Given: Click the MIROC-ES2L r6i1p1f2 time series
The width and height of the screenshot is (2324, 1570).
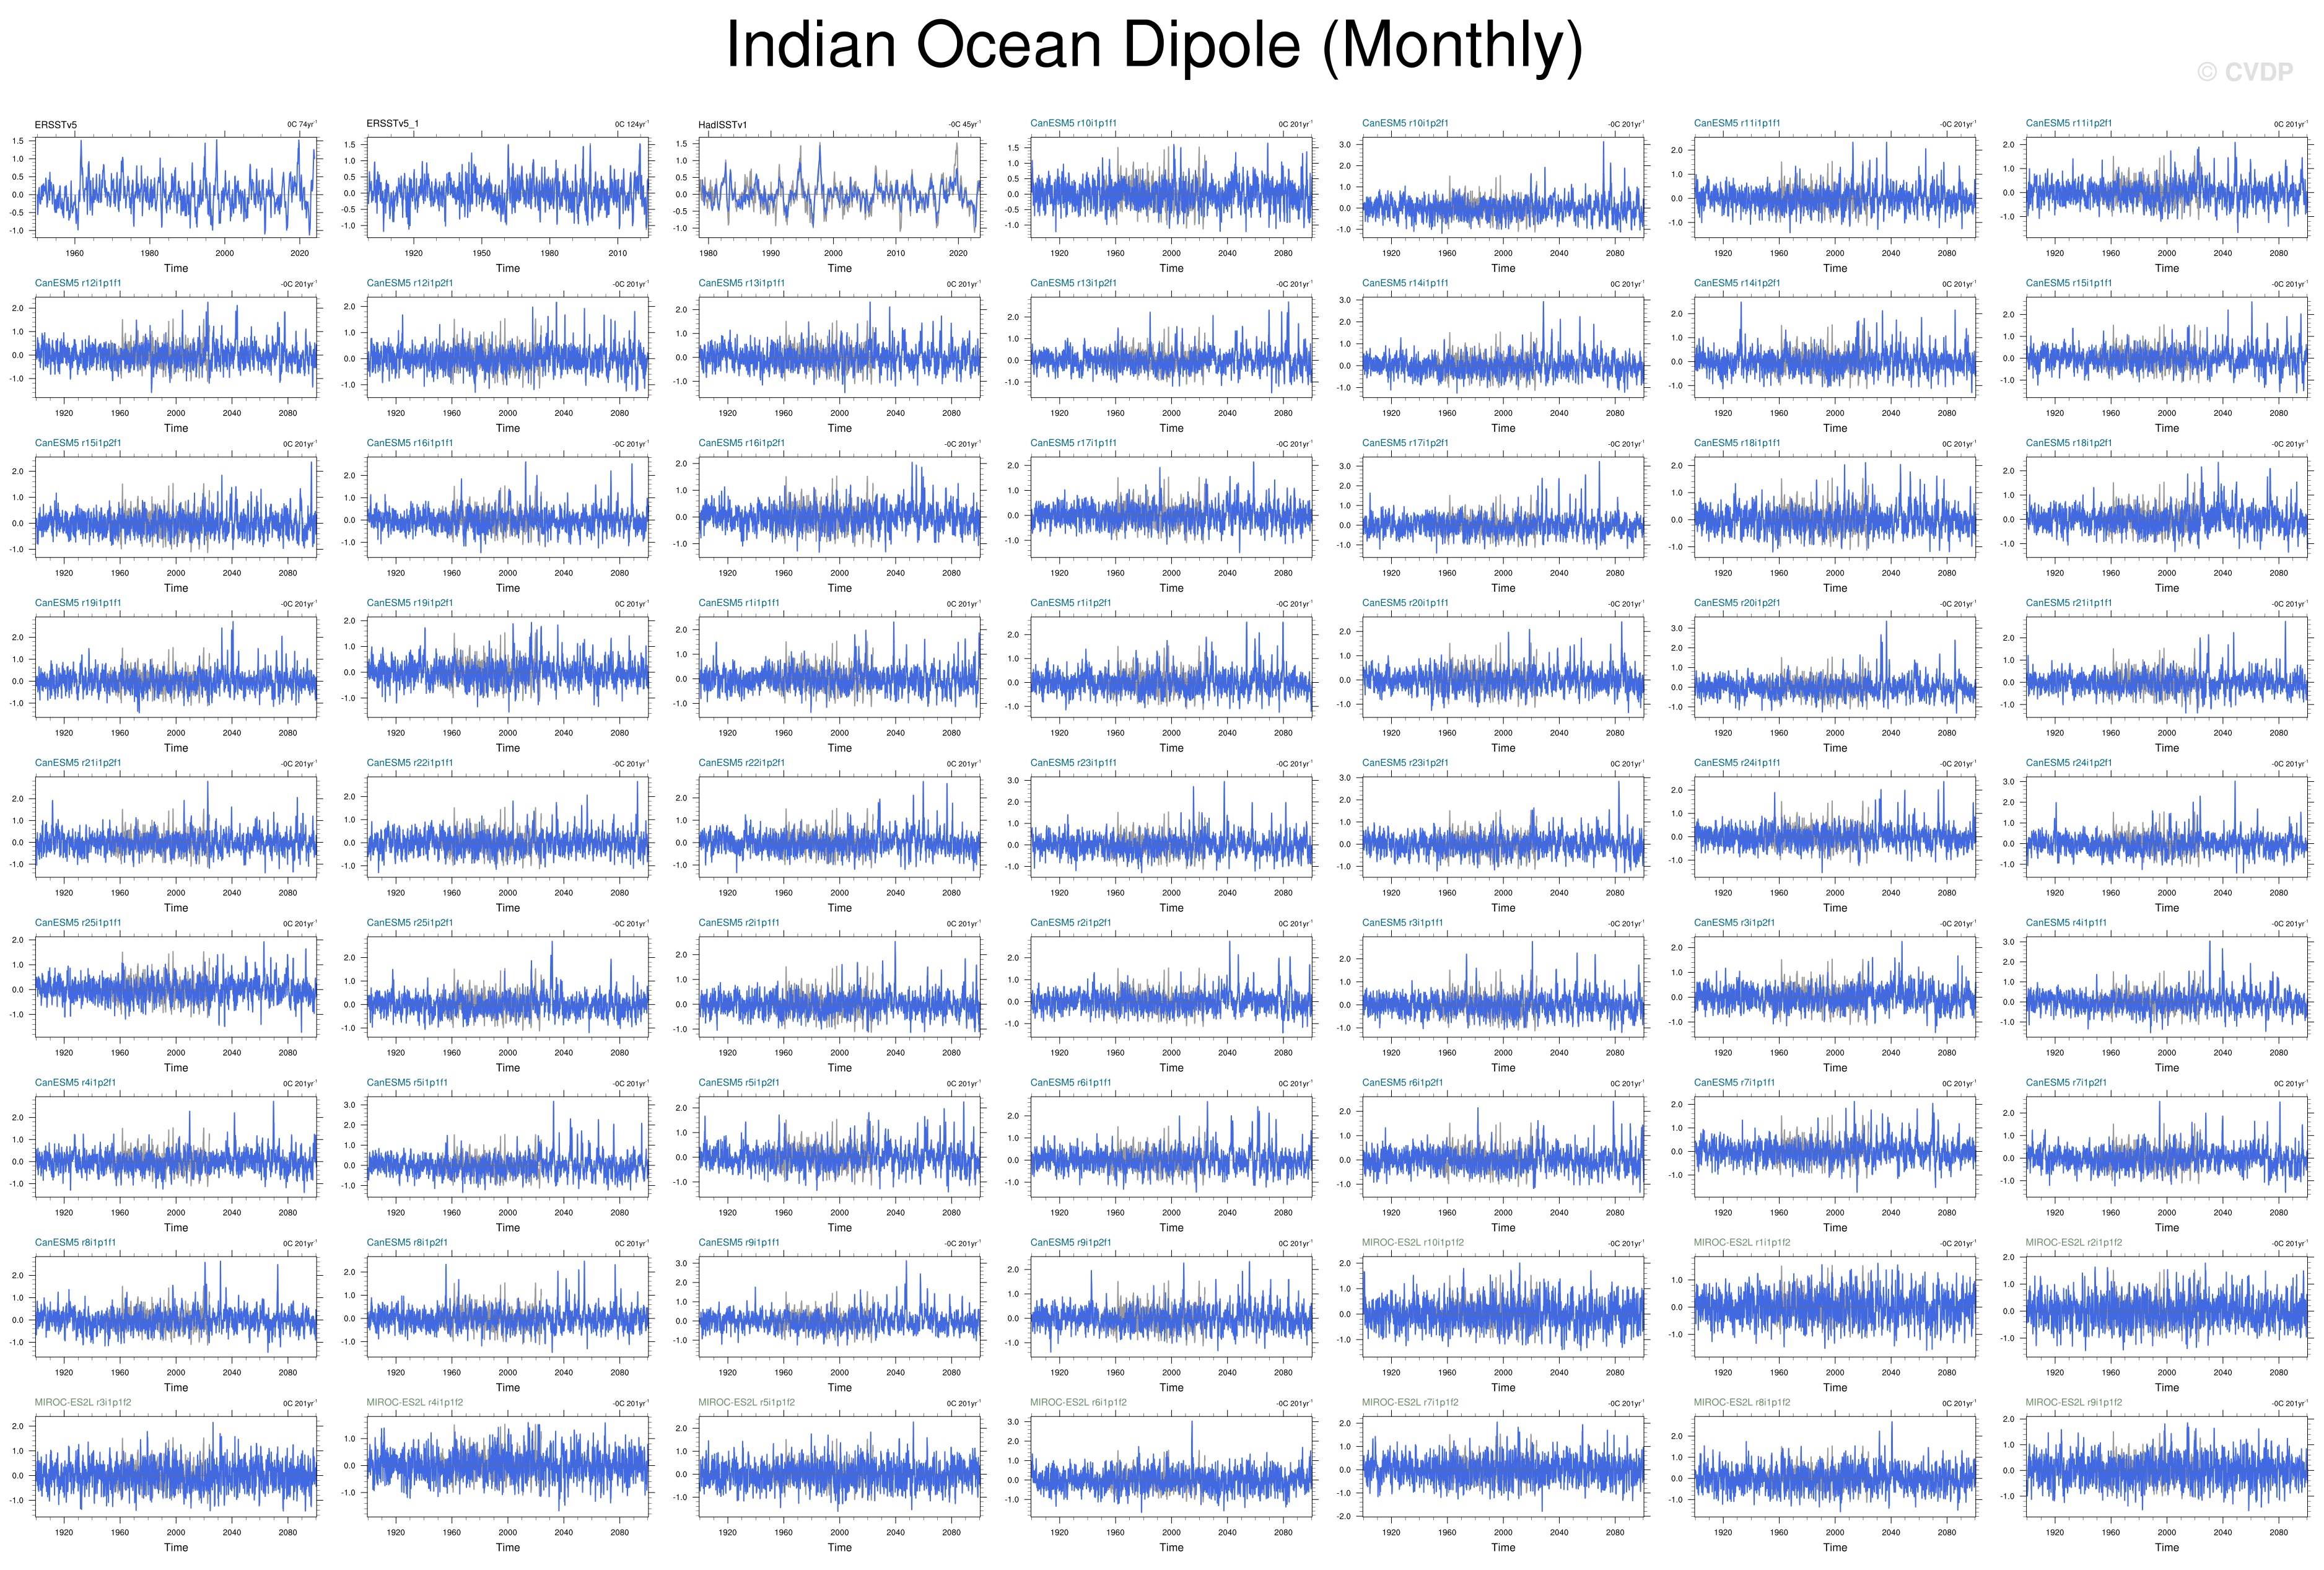Looking at the screenshot, I should [x=1171, y=1466].
